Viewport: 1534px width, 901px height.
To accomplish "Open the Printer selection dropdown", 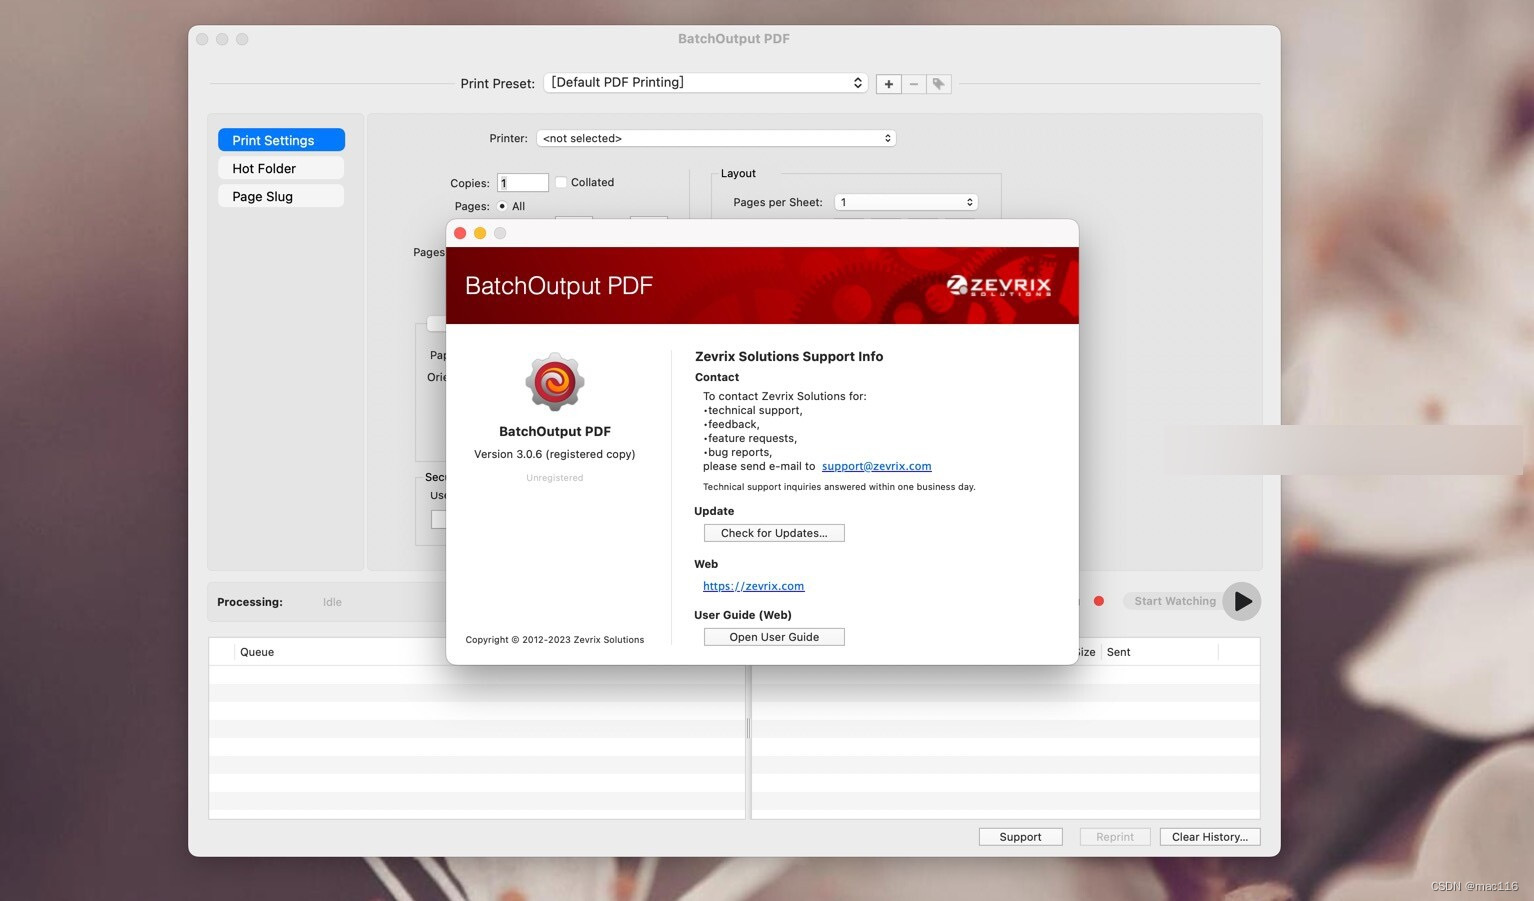I will pyautogui.click(x=716, y=138).
